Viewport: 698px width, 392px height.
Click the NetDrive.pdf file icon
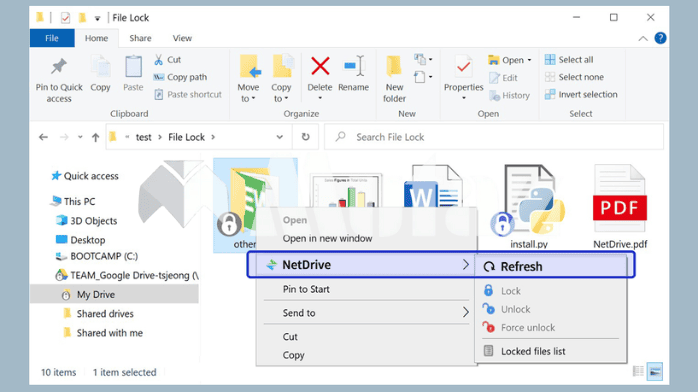(620, 199)
